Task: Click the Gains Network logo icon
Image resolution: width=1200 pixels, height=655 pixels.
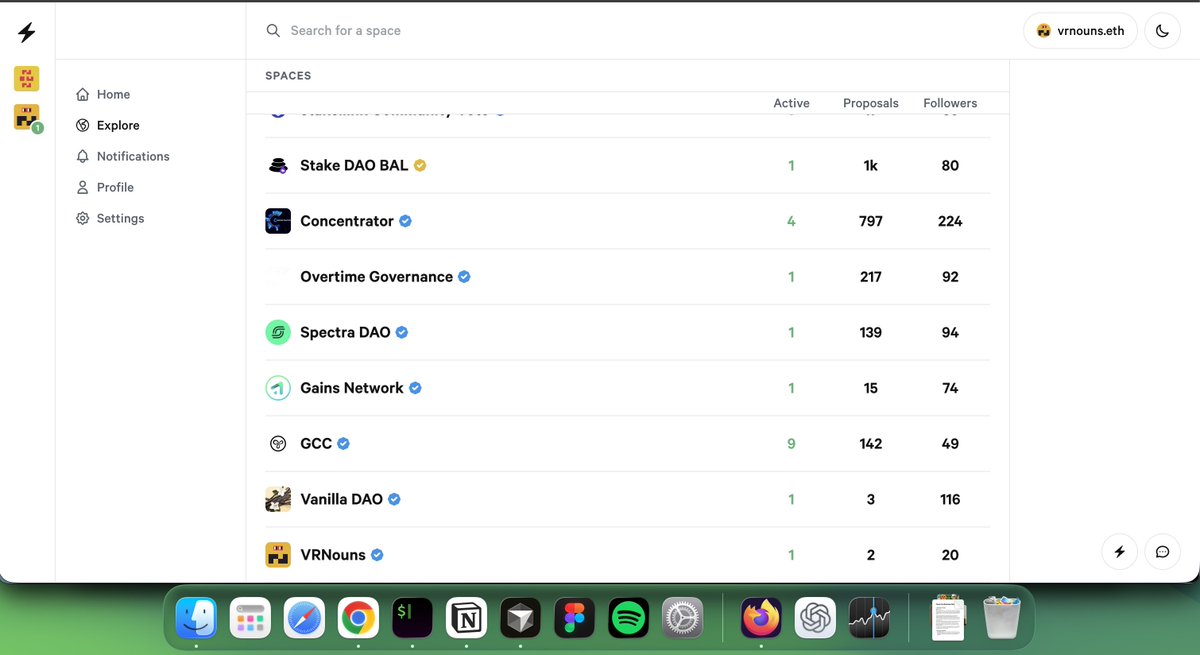Action: tap(278, 388)
